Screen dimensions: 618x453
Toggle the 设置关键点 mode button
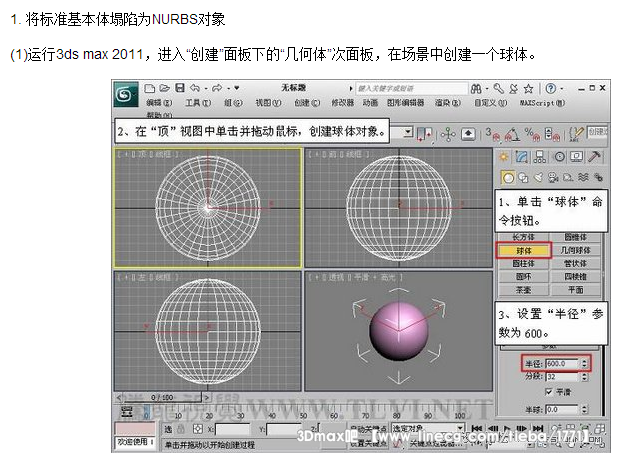pyautogui.click(x=369, y=443)
